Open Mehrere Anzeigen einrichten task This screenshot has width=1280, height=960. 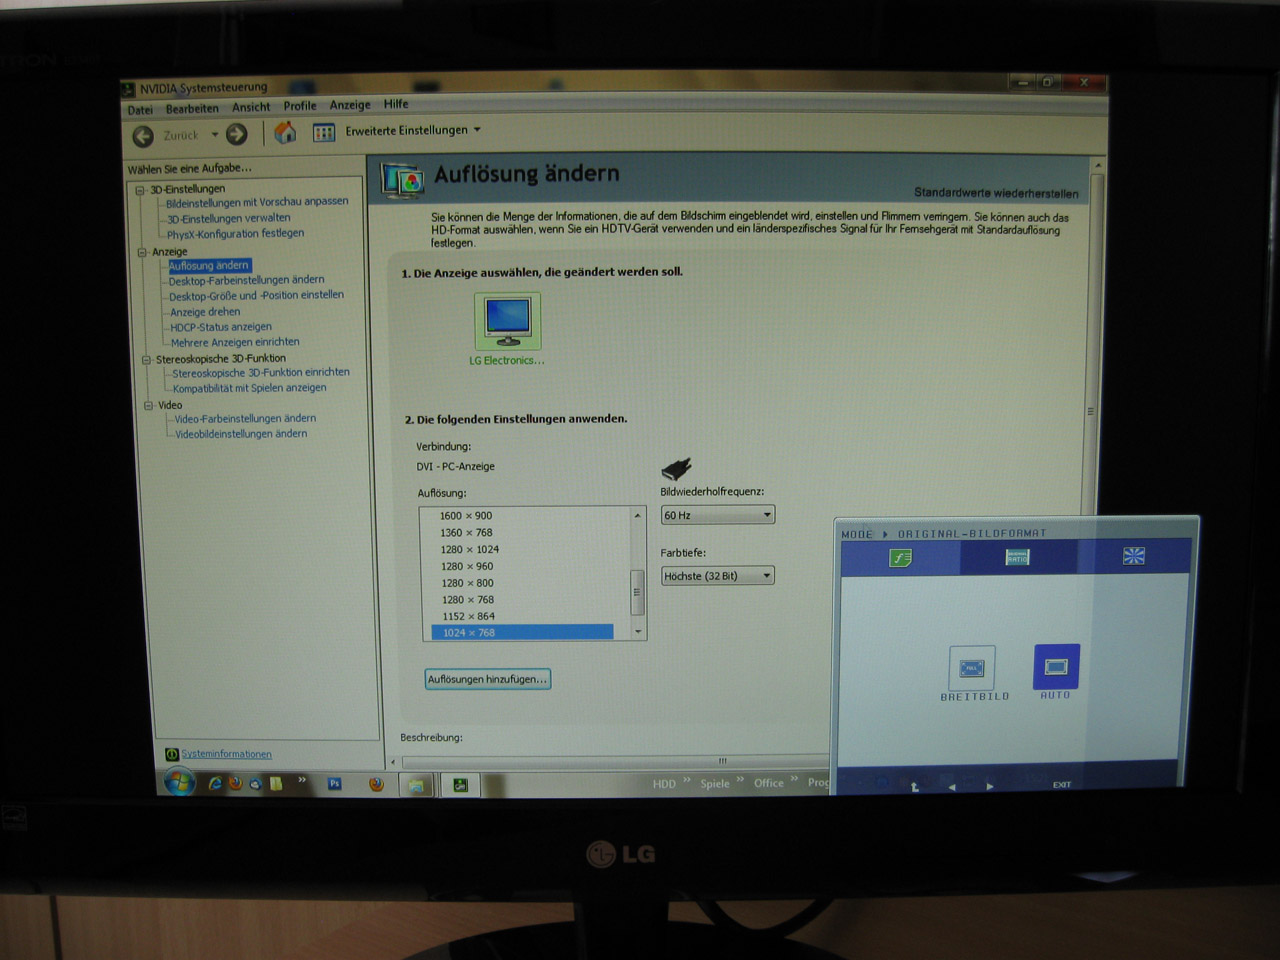(235, 342)
